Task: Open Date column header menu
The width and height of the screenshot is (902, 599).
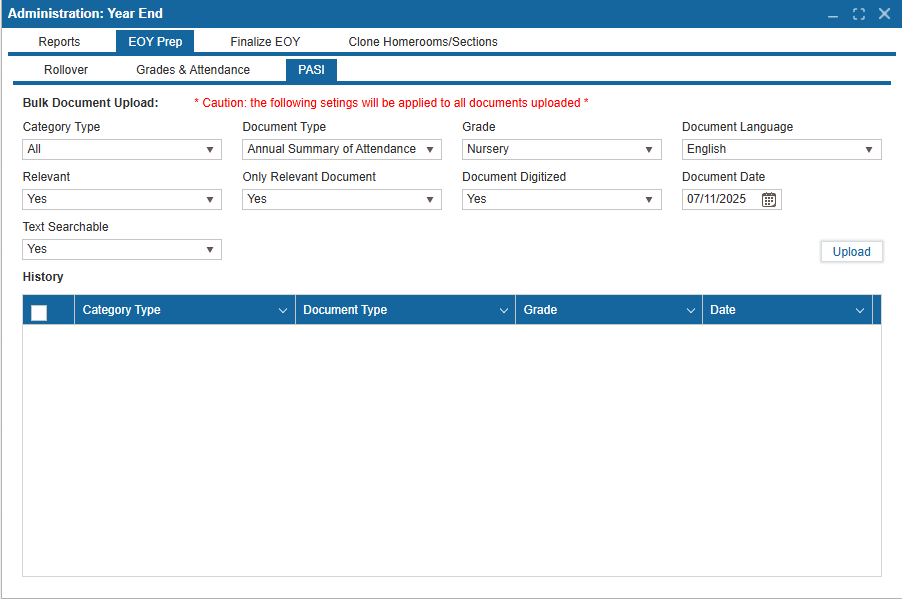Action: click(x=860, y=311)
